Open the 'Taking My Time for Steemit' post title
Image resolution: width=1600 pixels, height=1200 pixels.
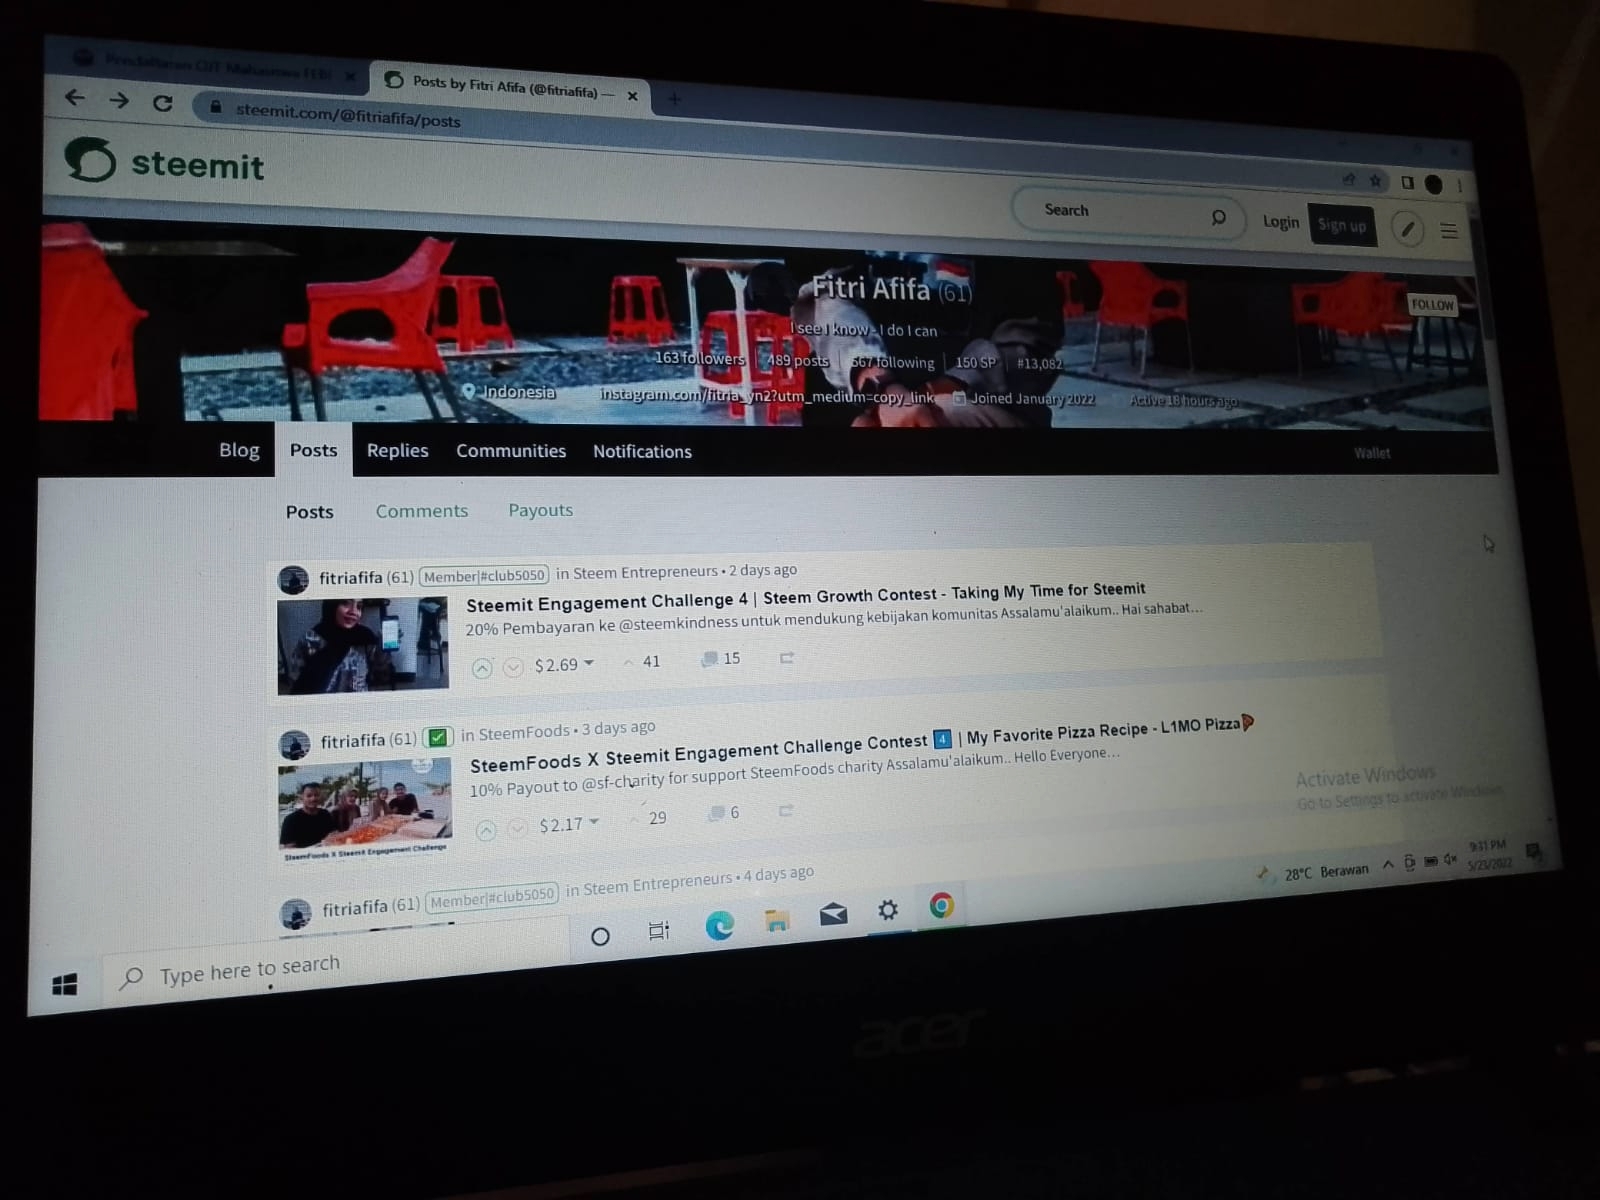click(806, 596)
